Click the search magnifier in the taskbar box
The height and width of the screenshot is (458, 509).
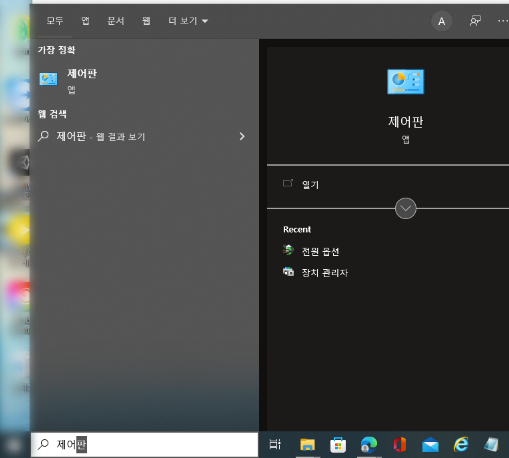(x=43, y=444)
